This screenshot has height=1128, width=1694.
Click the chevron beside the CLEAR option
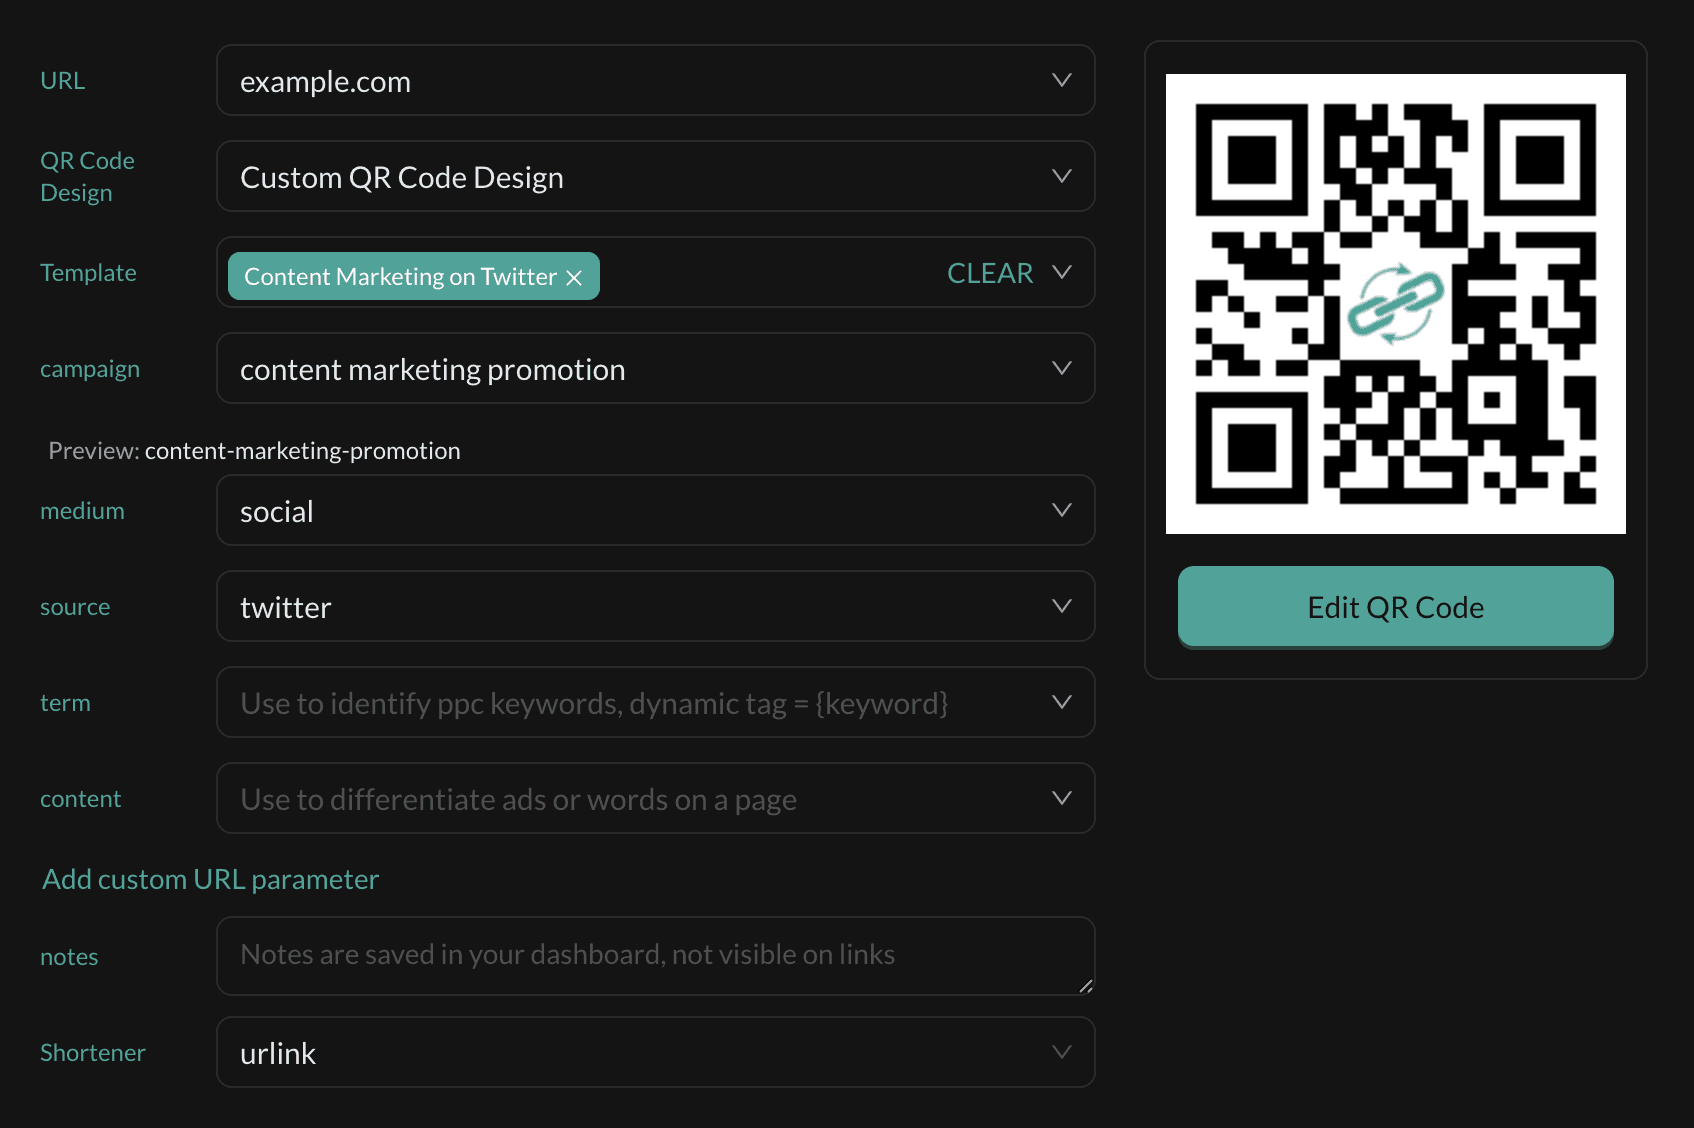point(1063,272)
